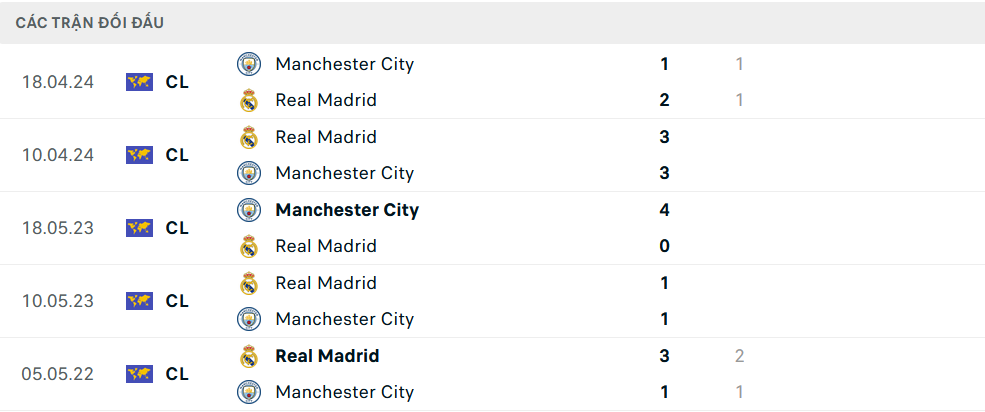Click Champions League flag icon for 10.05.23
This screenshot has height=412, width=985.
pos(139,301)
